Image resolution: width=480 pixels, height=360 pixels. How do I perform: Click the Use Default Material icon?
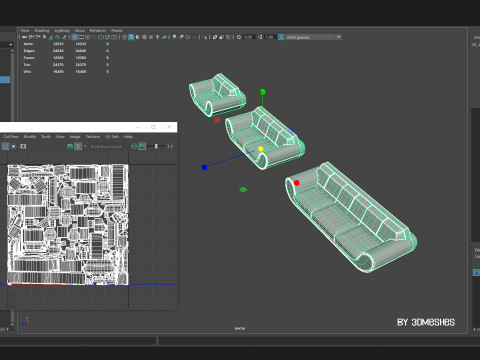138,37
